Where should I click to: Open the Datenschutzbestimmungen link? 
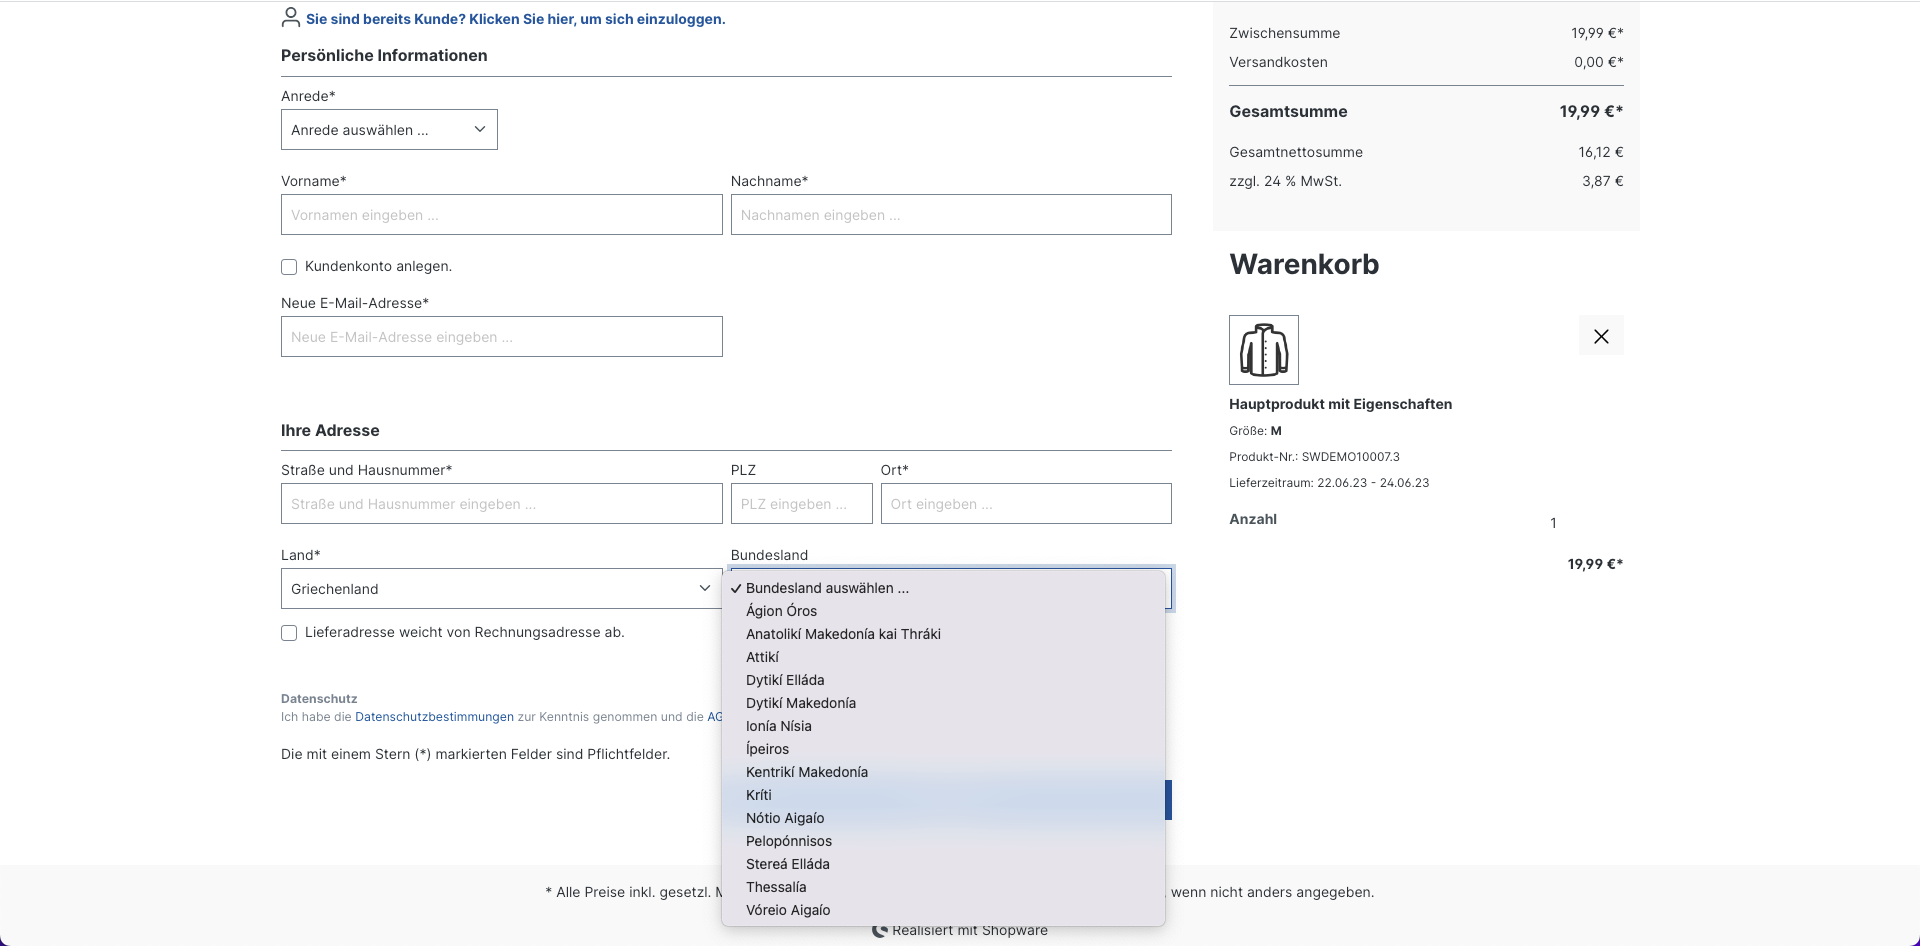(434, 717)
